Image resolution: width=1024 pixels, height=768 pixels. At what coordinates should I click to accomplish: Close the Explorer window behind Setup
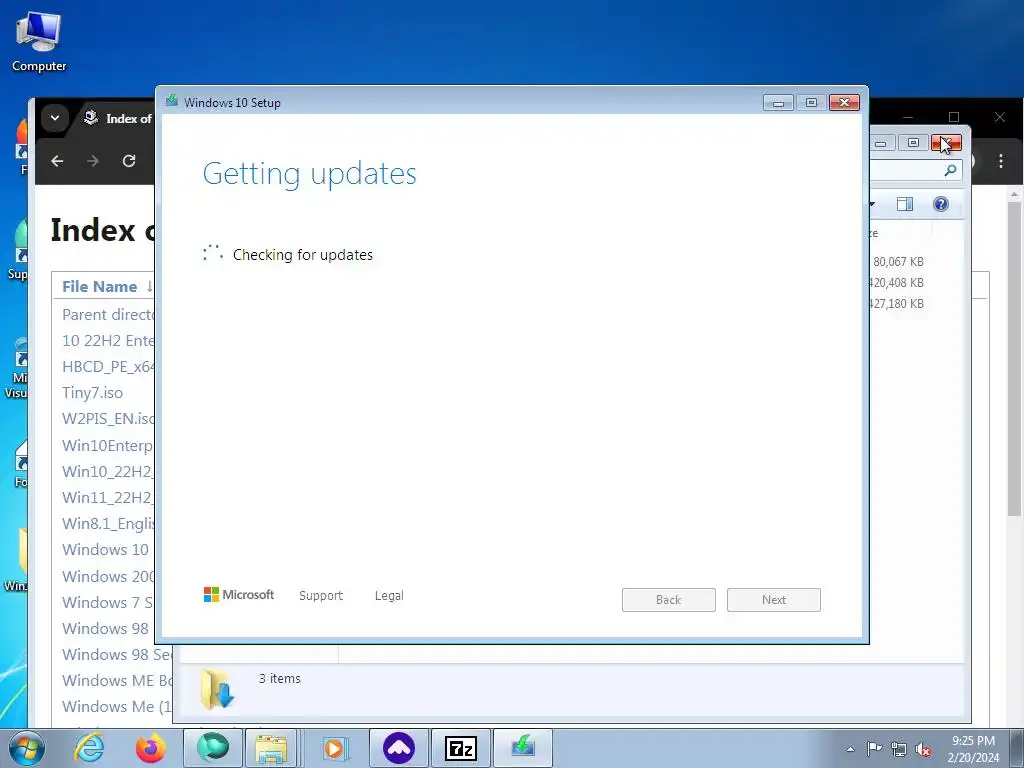point(946,143)
